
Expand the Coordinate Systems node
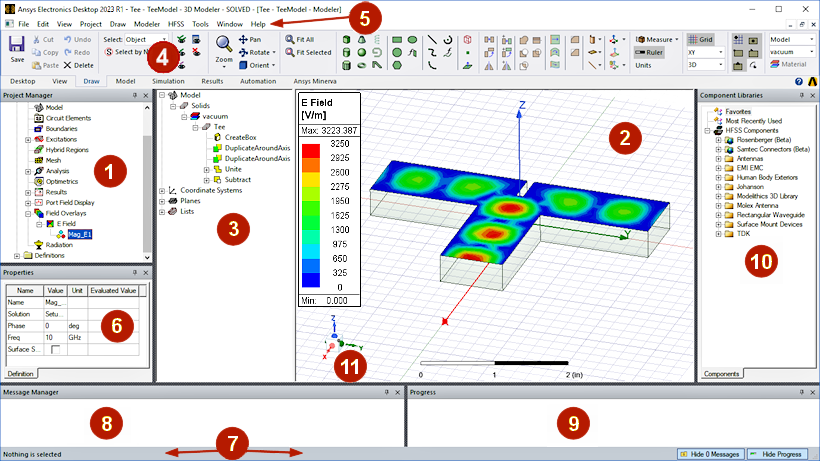coord(162,191)
